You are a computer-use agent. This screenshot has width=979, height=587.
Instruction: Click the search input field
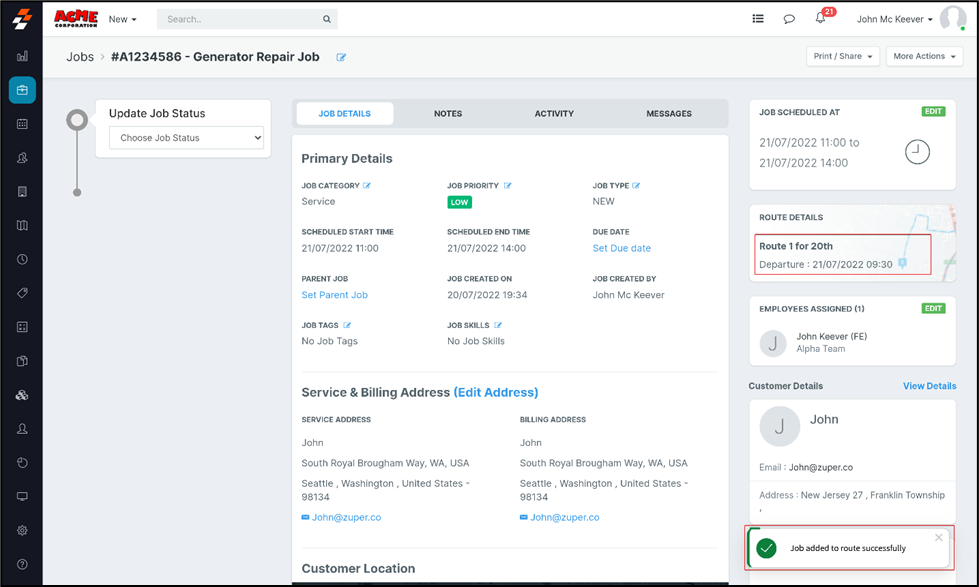pyautogui.click(x=240, y=19)
